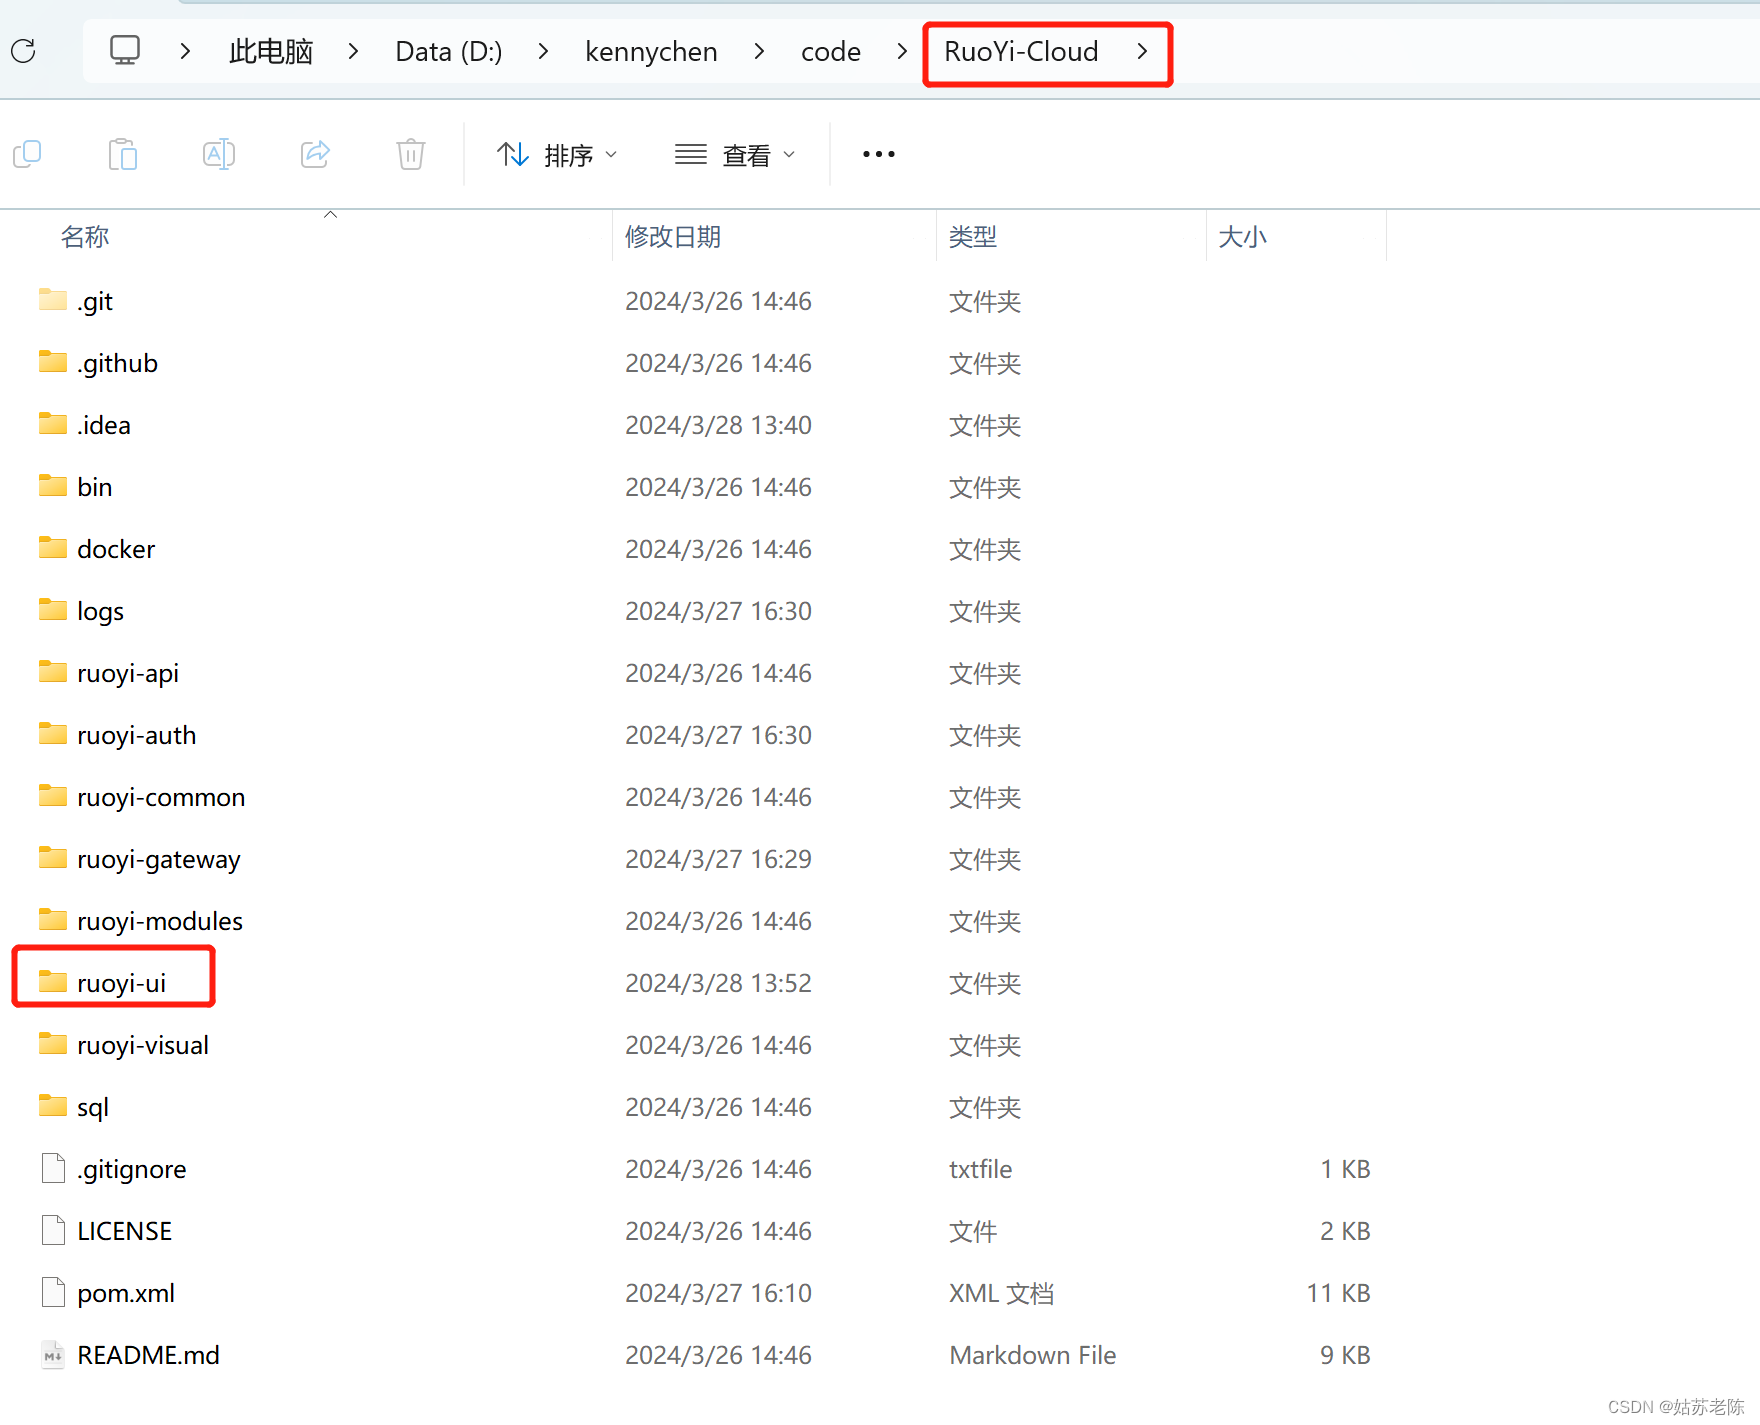Image resolution: width=1760 pixels, height=1425 pixels.
Task: Open the three-dot more options menu
Action: click(879, 154)
